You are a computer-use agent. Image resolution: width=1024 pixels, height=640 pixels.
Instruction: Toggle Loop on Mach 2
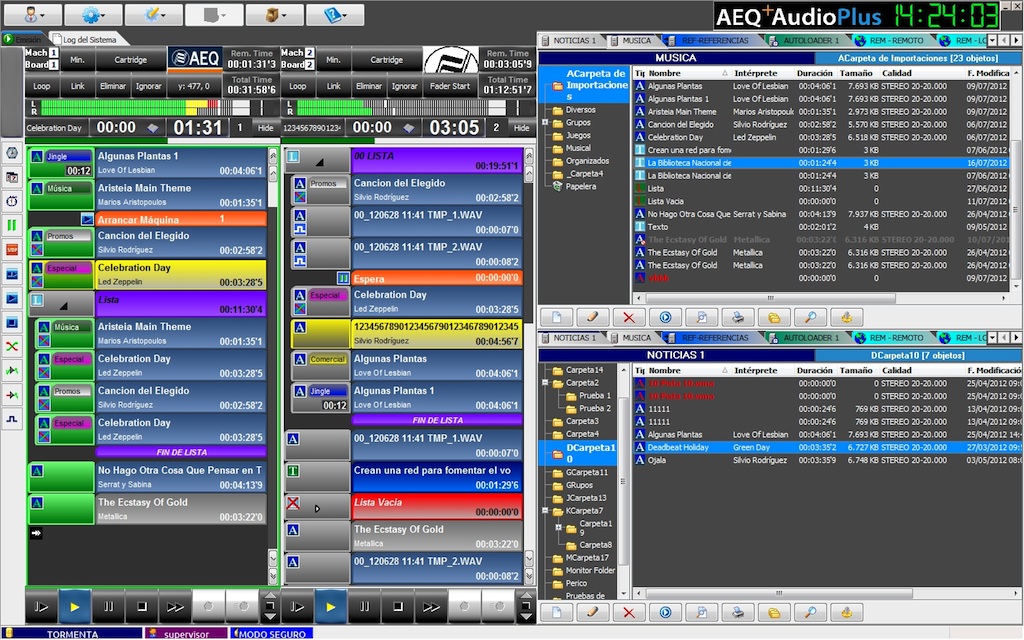[x=298, y=86]
